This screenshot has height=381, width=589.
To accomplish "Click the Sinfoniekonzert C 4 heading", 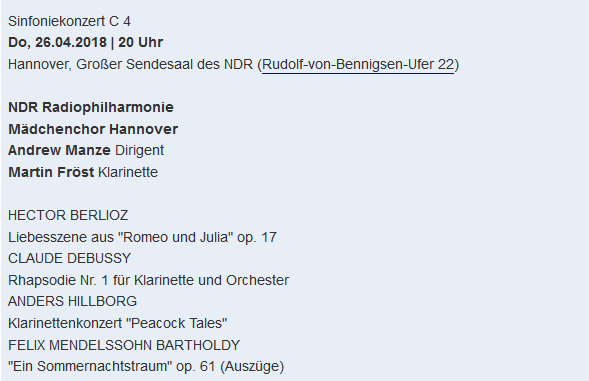I will pos(69,21).
